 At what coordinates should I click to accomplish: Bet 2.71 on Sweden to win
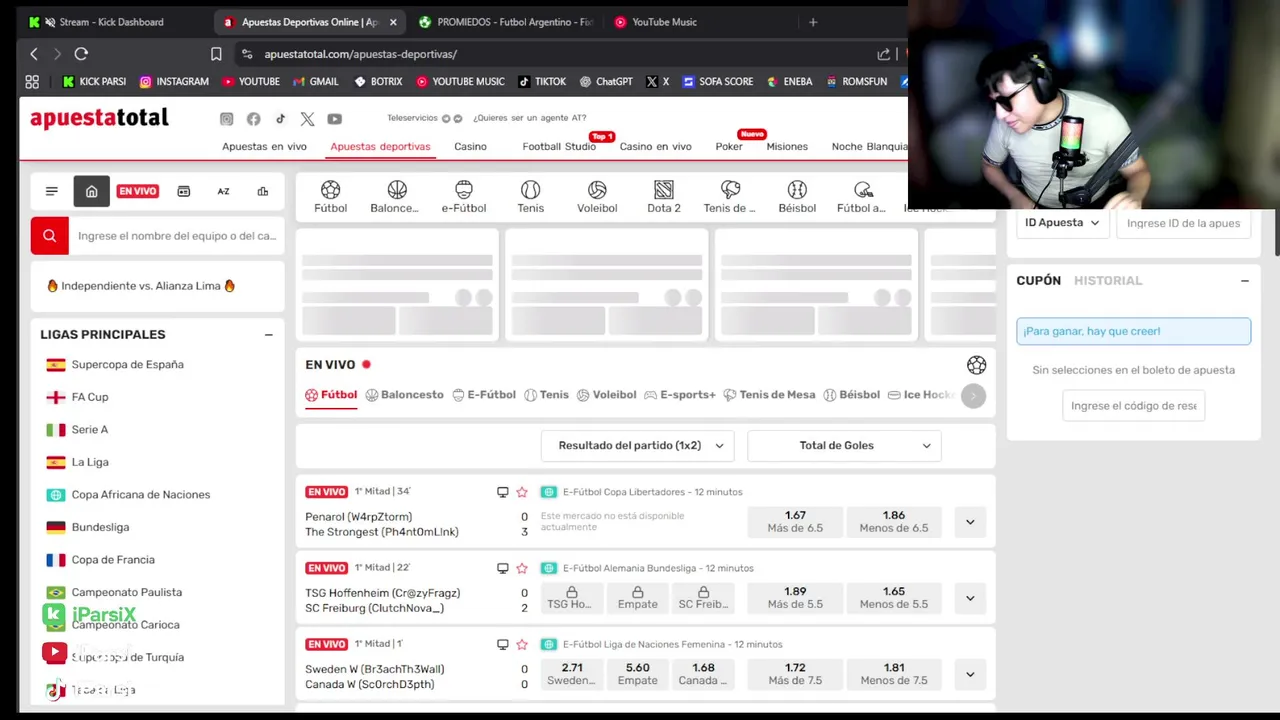click(572, 674)
